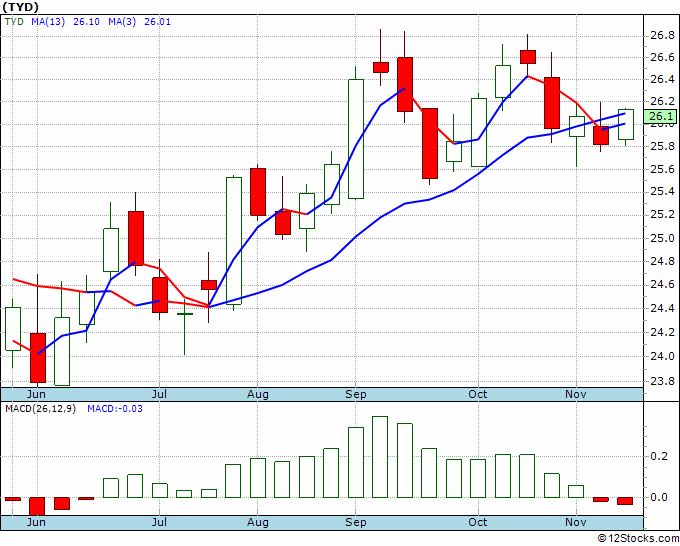The image size is (680, 546).
Task: Click Jul on the price chart time axis
Action: click(159, 394)
